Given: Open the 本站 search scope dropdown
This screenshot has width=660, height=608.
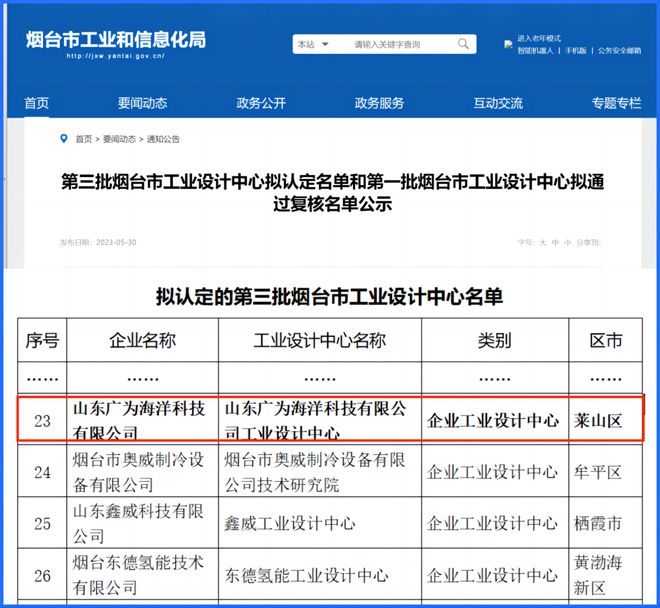Looking at the screenshot, I should point(313,44).
